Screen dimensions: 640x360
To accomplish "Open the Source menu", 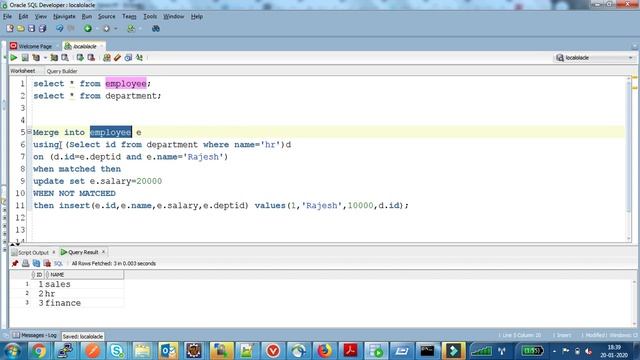I will pos(107,16).
